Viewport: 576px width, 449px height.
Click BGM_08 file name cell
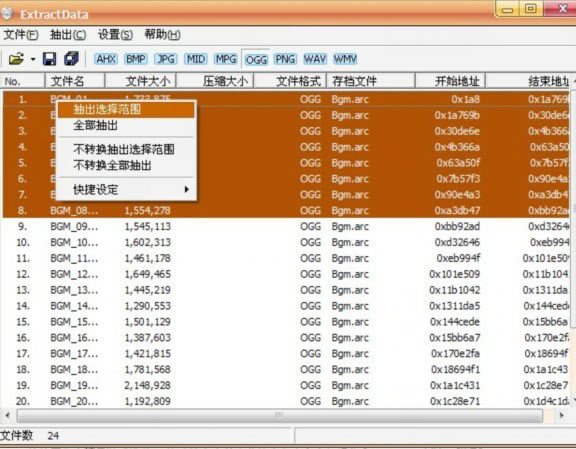[x=74, y=211]
